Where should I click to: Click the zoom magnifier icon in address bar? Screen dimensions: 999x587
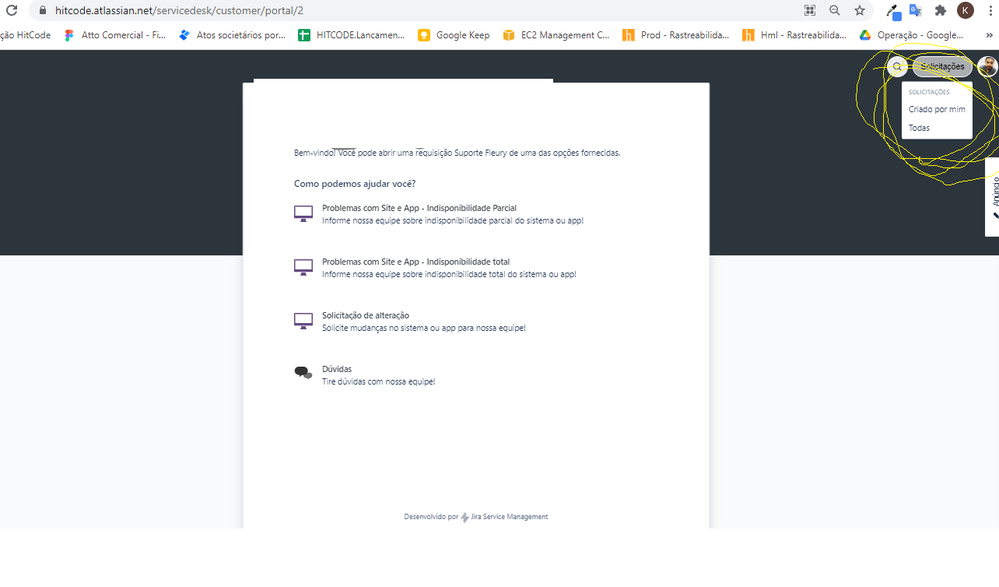click(x=835, y=10)
